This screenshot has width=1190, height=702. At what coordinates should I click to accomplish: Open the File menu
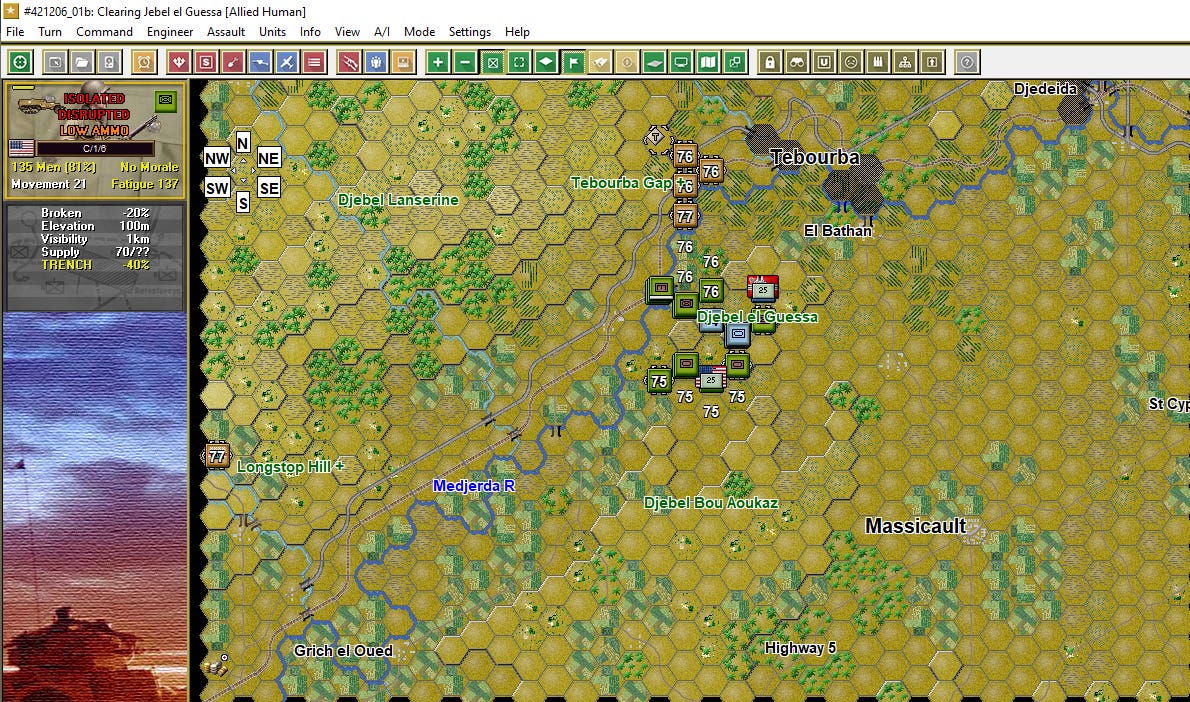[15, 32]
